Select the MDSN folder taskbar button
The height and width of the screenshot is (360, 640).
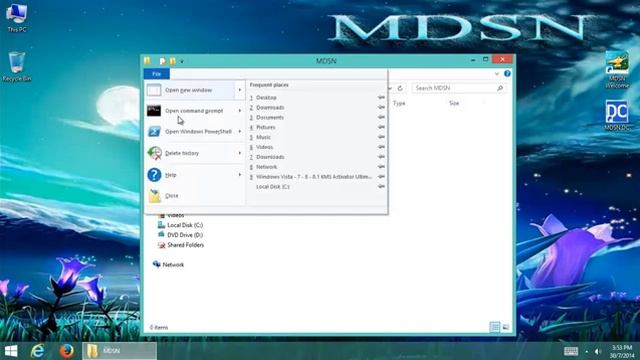click(x=120, y=351)
